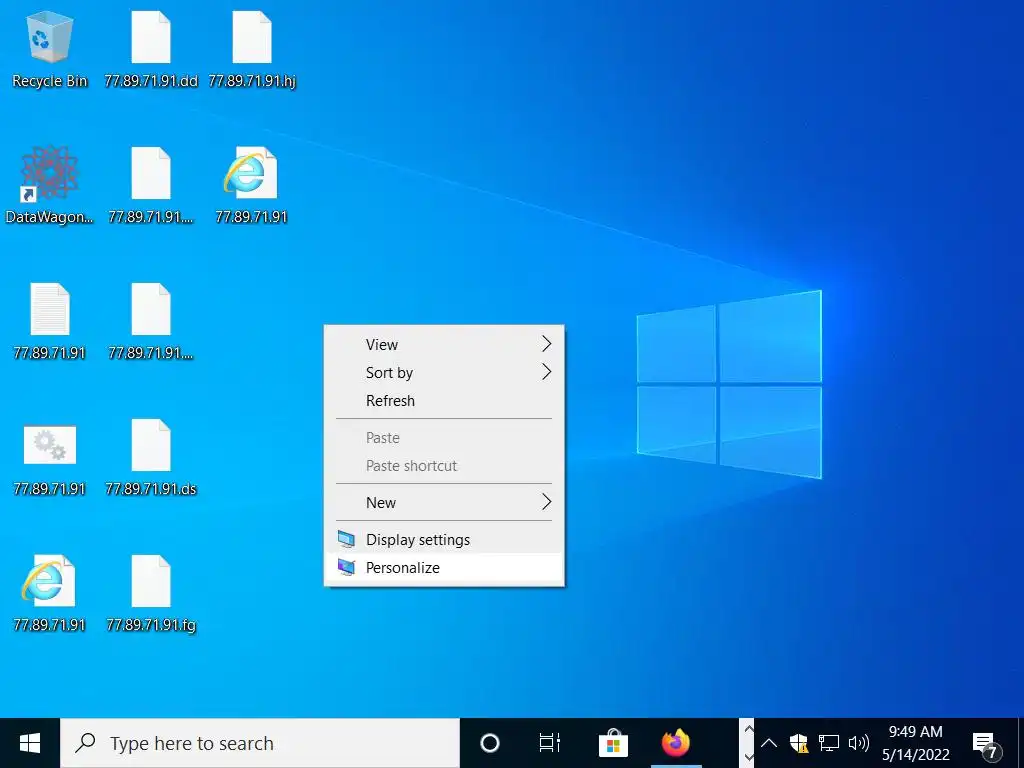
Task: Show hidden system tray icons
Action: click(769, 743)
